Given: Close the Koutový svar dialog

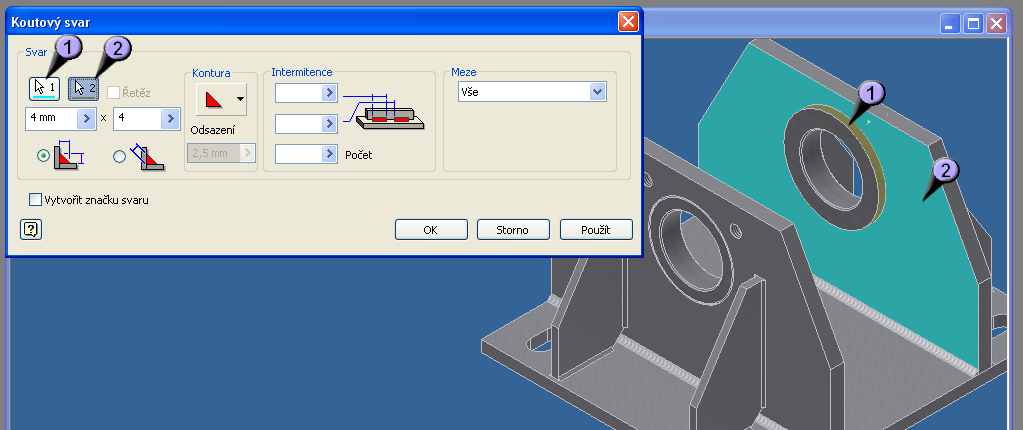Looking at the screenshot, I should tap(627, 21).
